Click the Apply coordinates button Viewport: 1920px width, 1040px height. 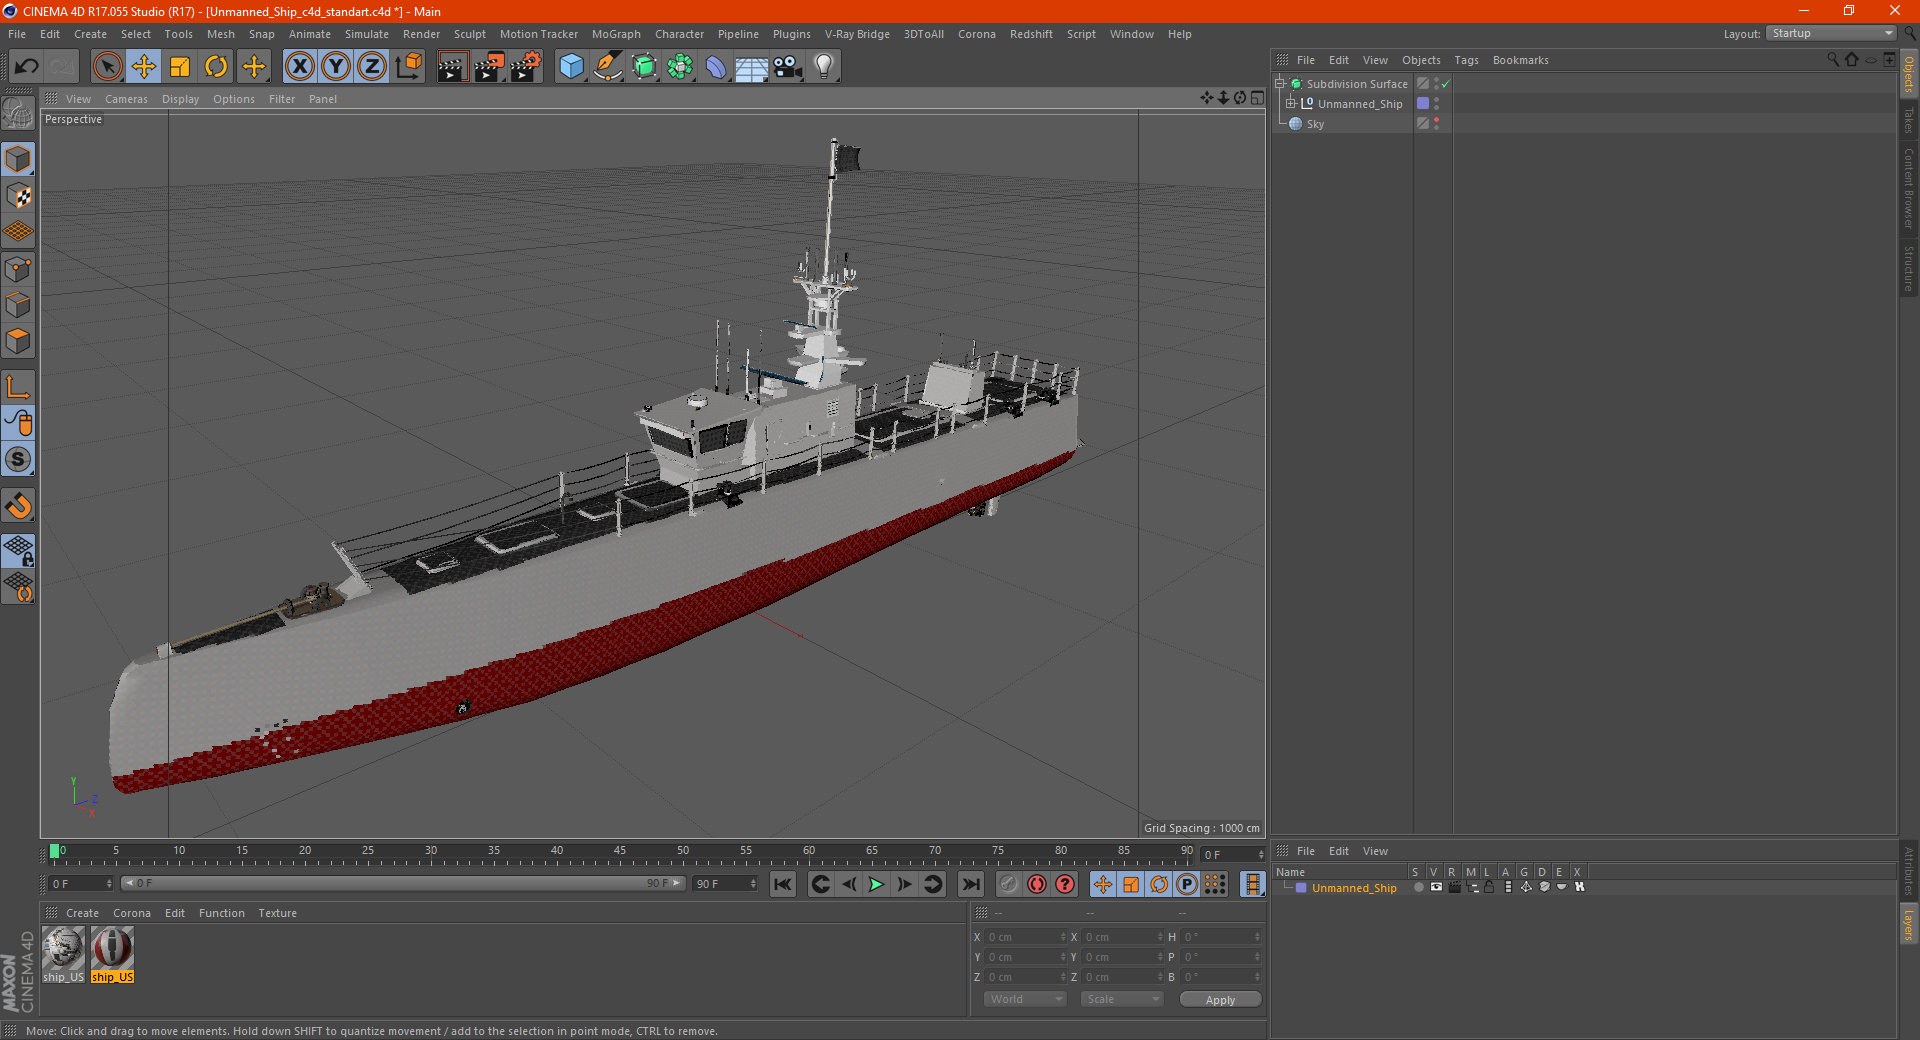[x=1220, y=1000]
